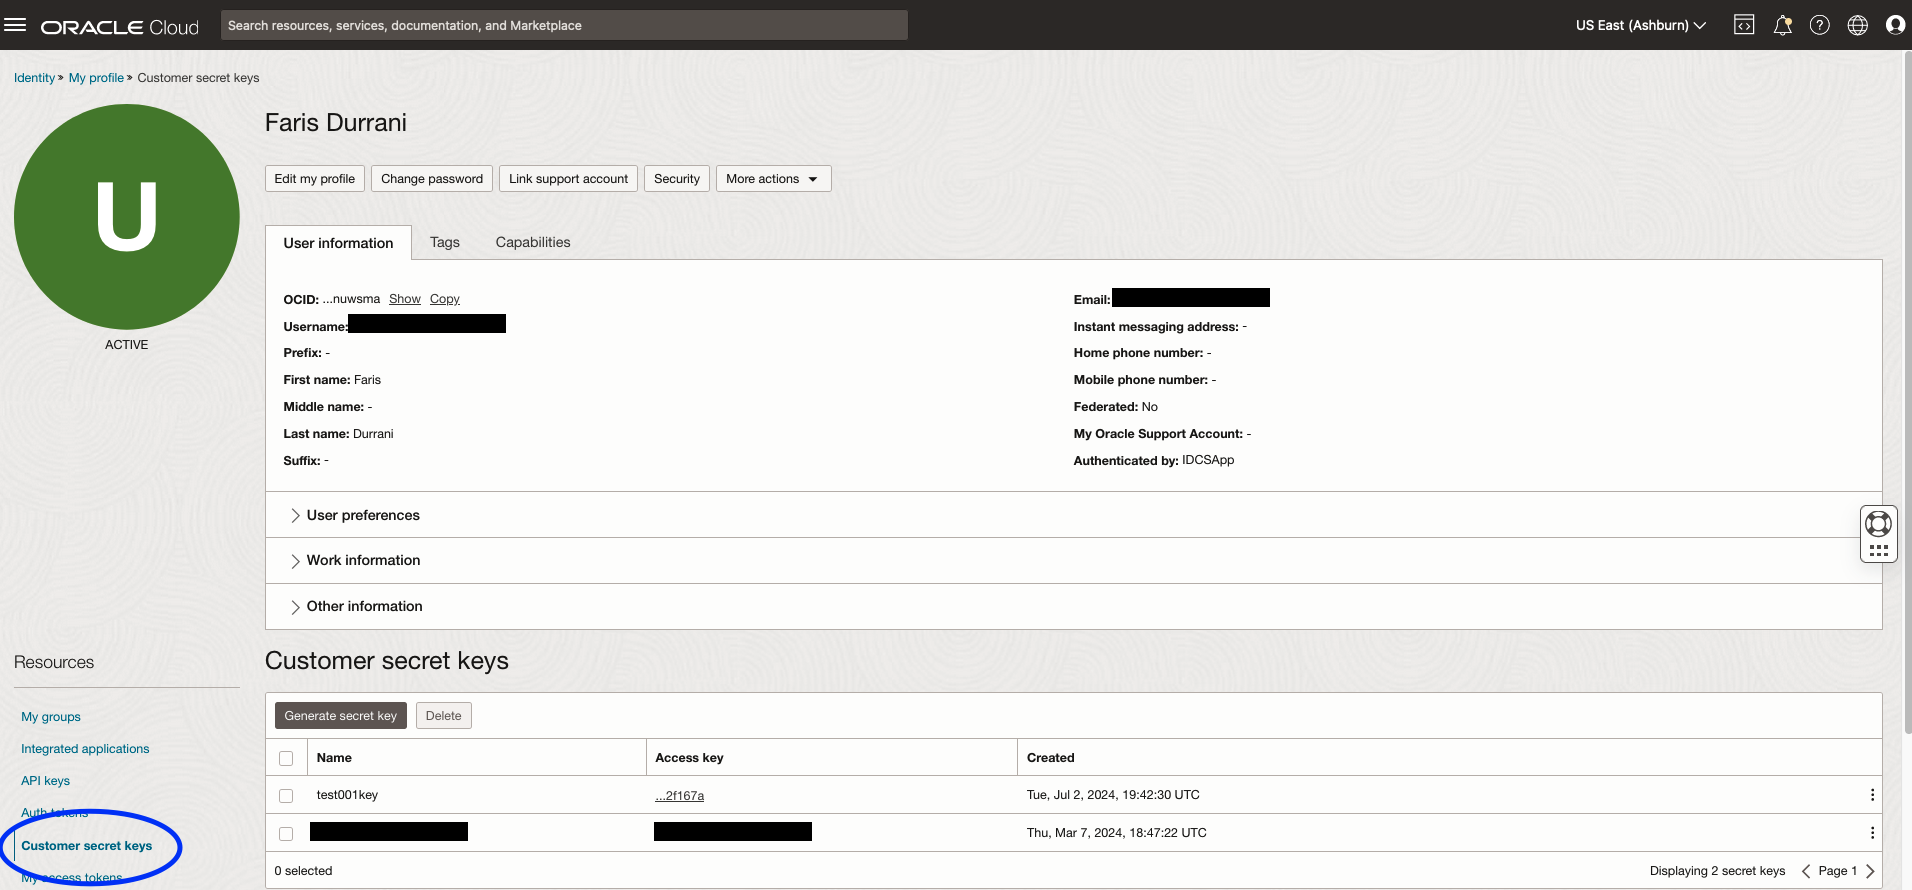Click the Tue, Jul 2, 2024 created date

click(x=1113, y=795)
